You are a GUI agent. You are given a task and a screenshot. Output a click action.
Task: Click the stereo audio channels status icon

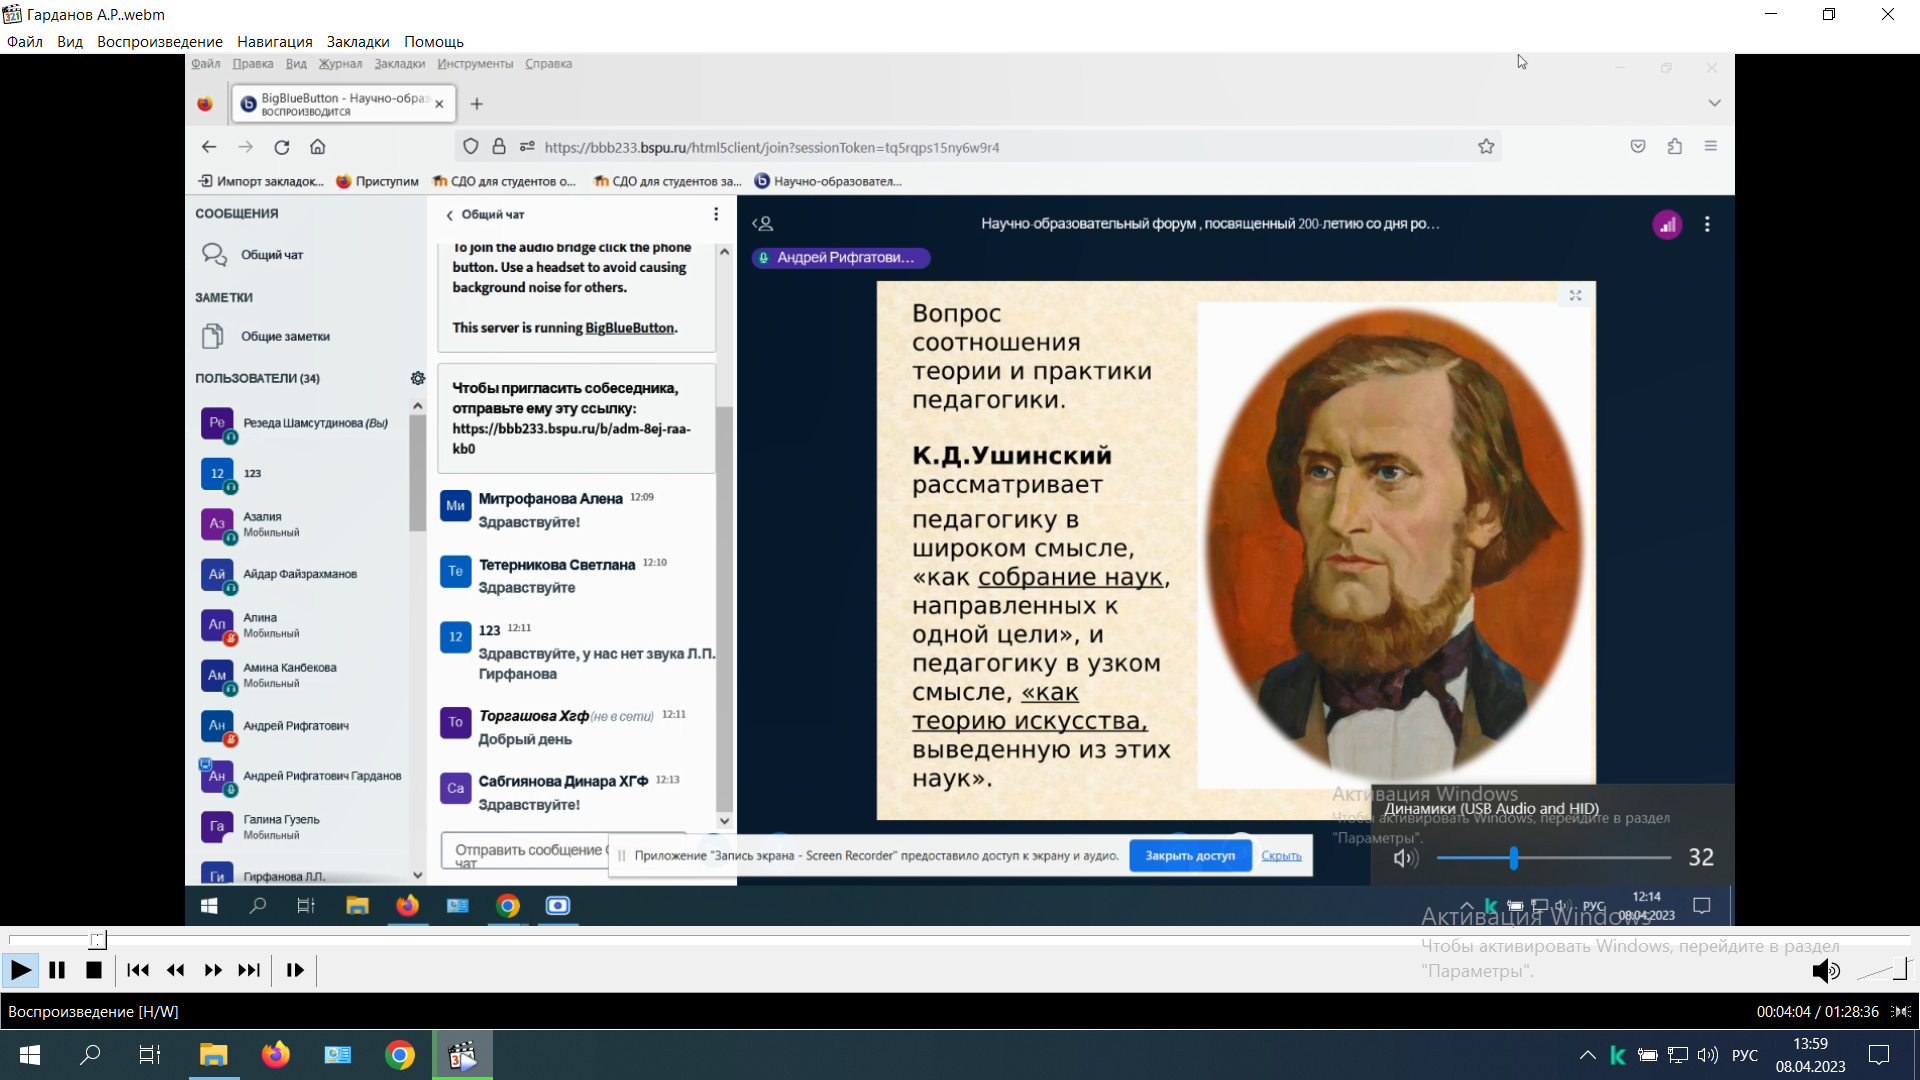click(1901, 1012)
